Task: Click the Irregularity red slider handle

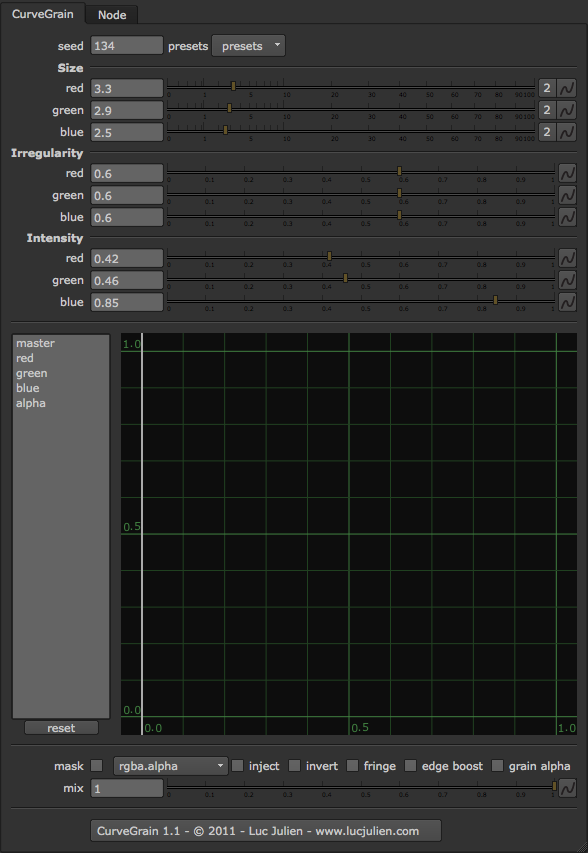Action: [399, 171]
